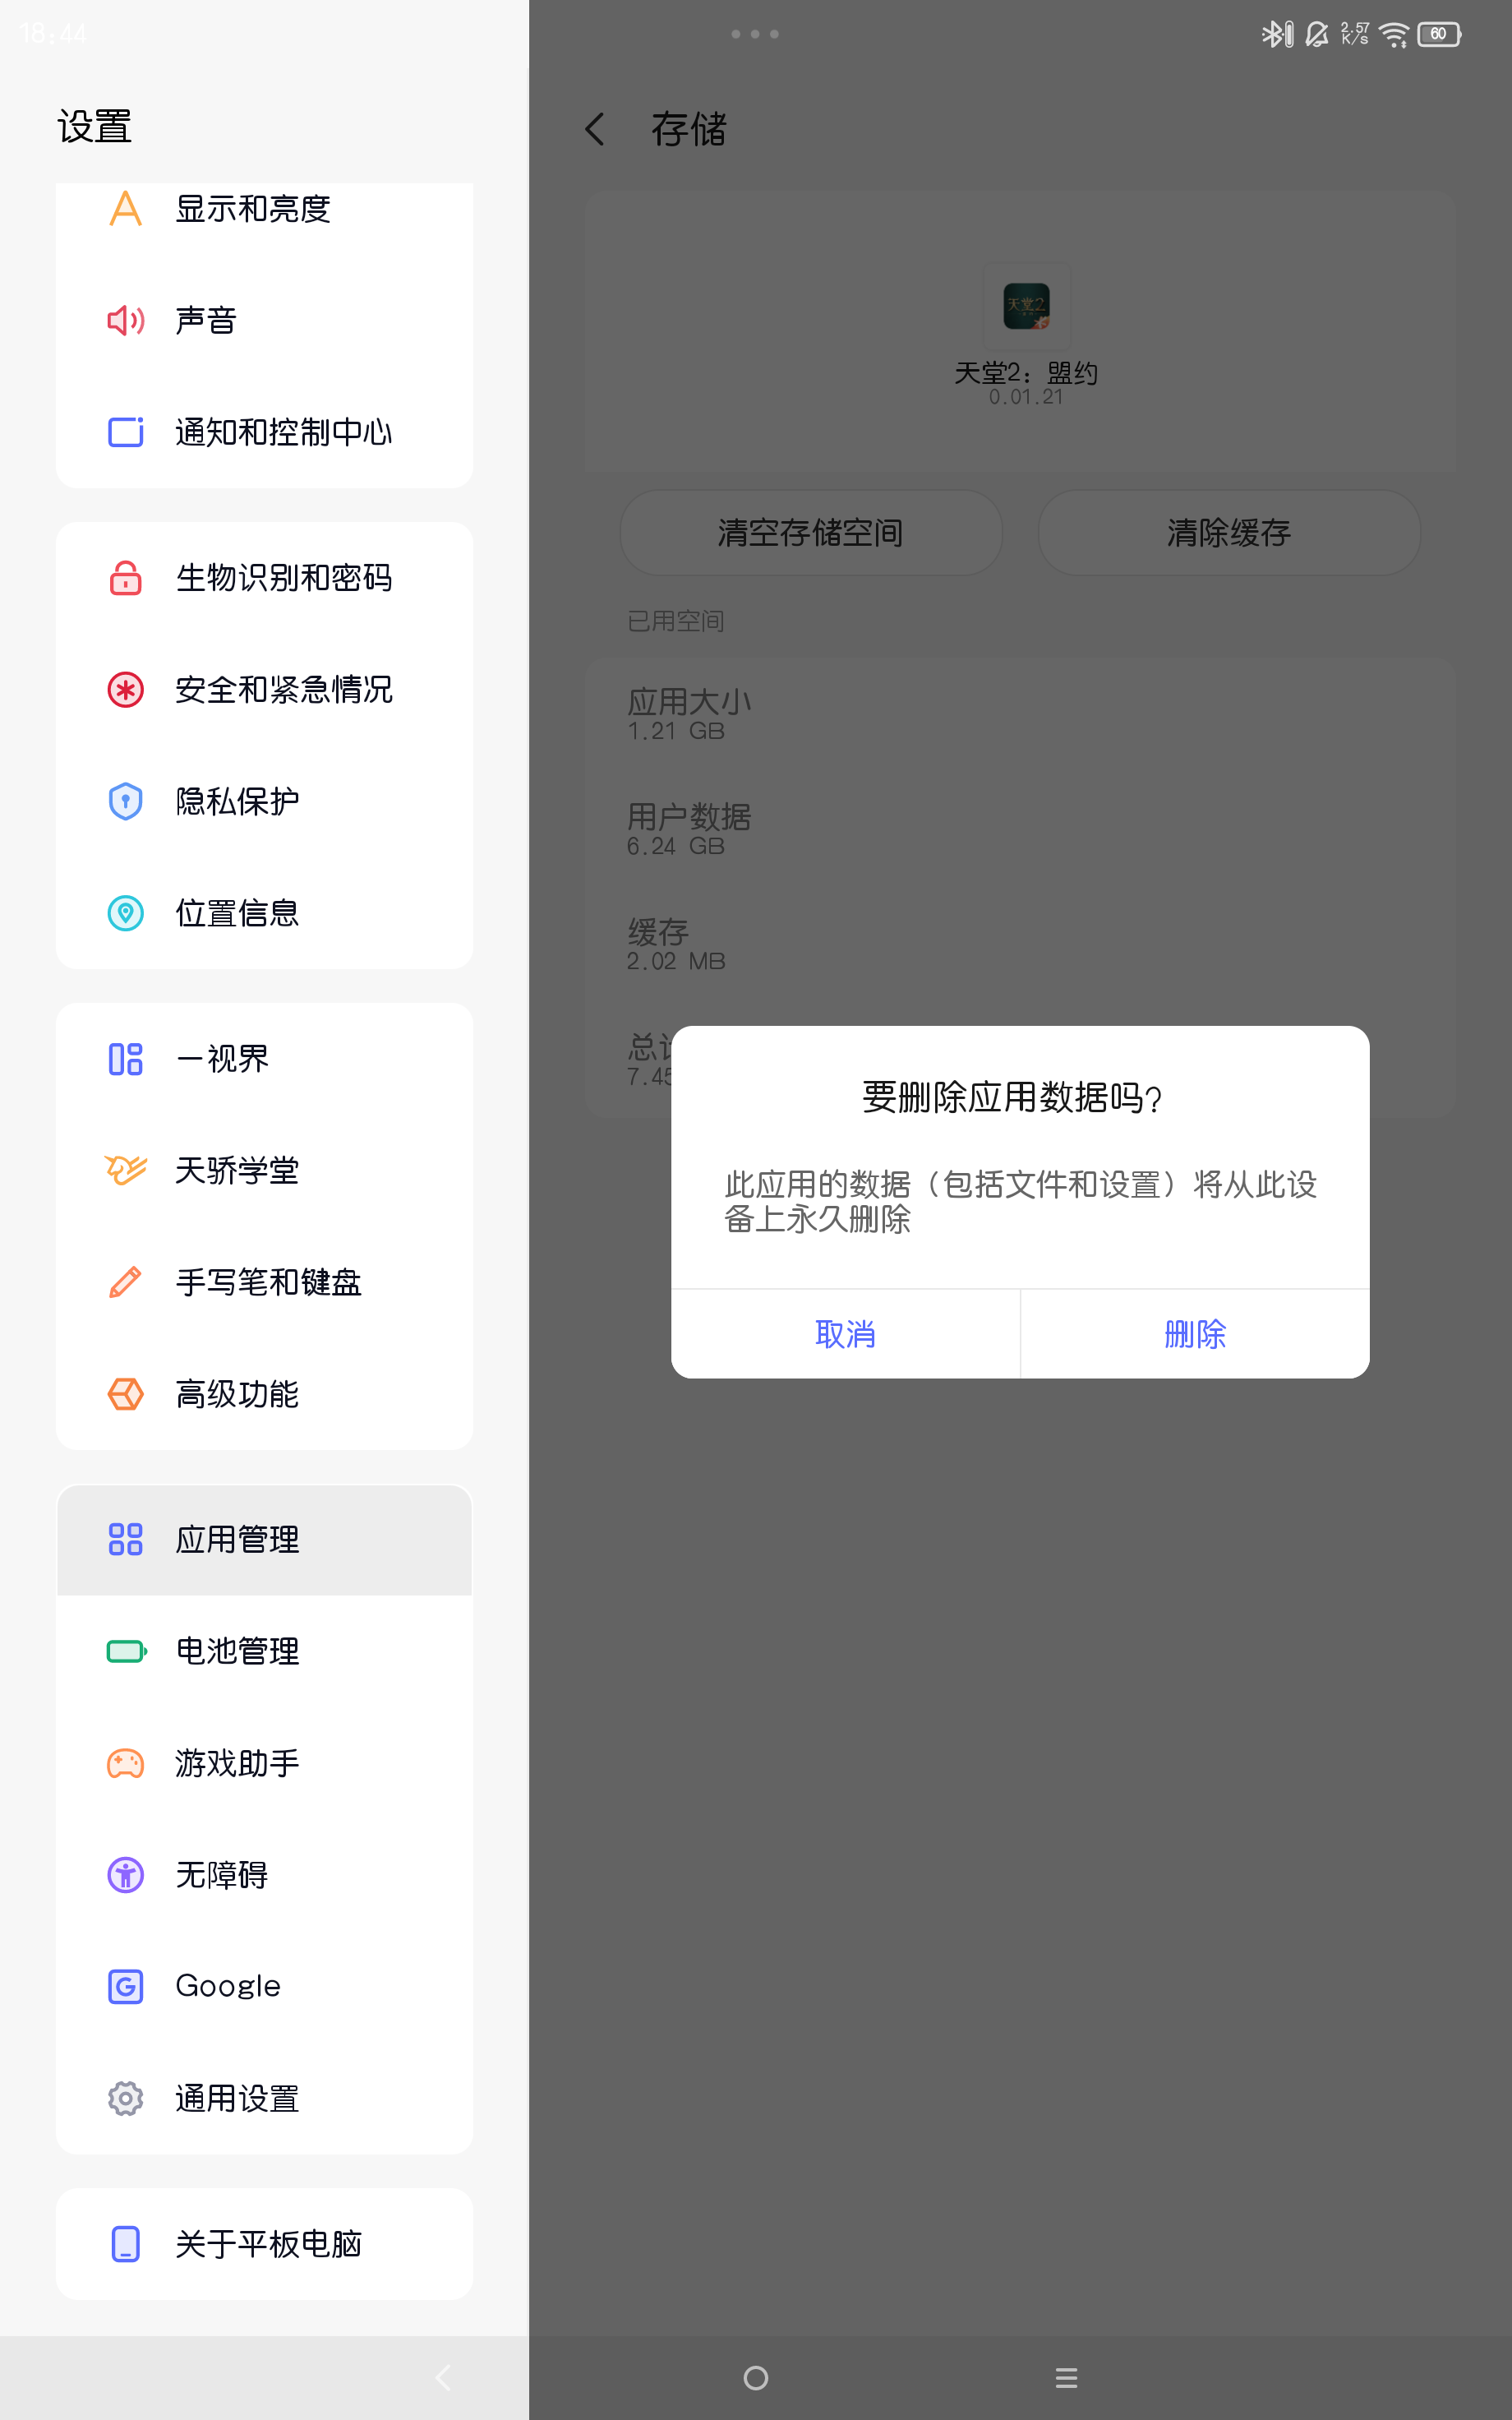Tap the Notification and Control Center icon
The image size is (1512, 2420).
(125, 432)
